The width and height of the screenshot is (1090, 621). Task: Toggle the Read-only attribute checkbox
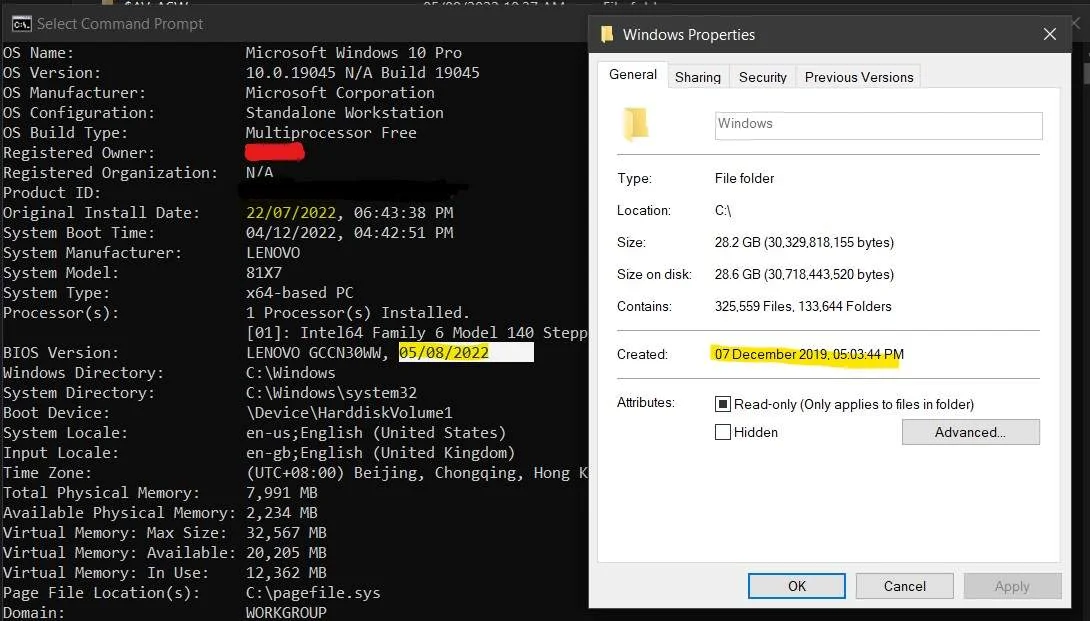[723, 404]
